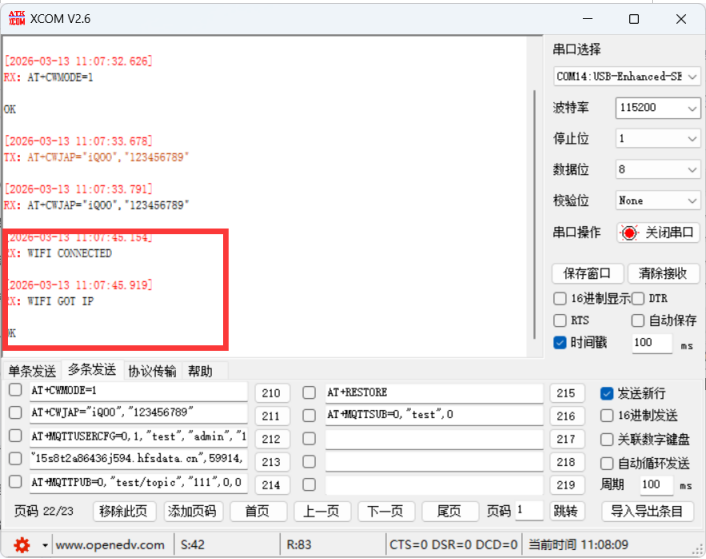Click the 保存窗口 save window button
Image resolution: width=706 pixels, height=559 pixels.
coord(588,273)
